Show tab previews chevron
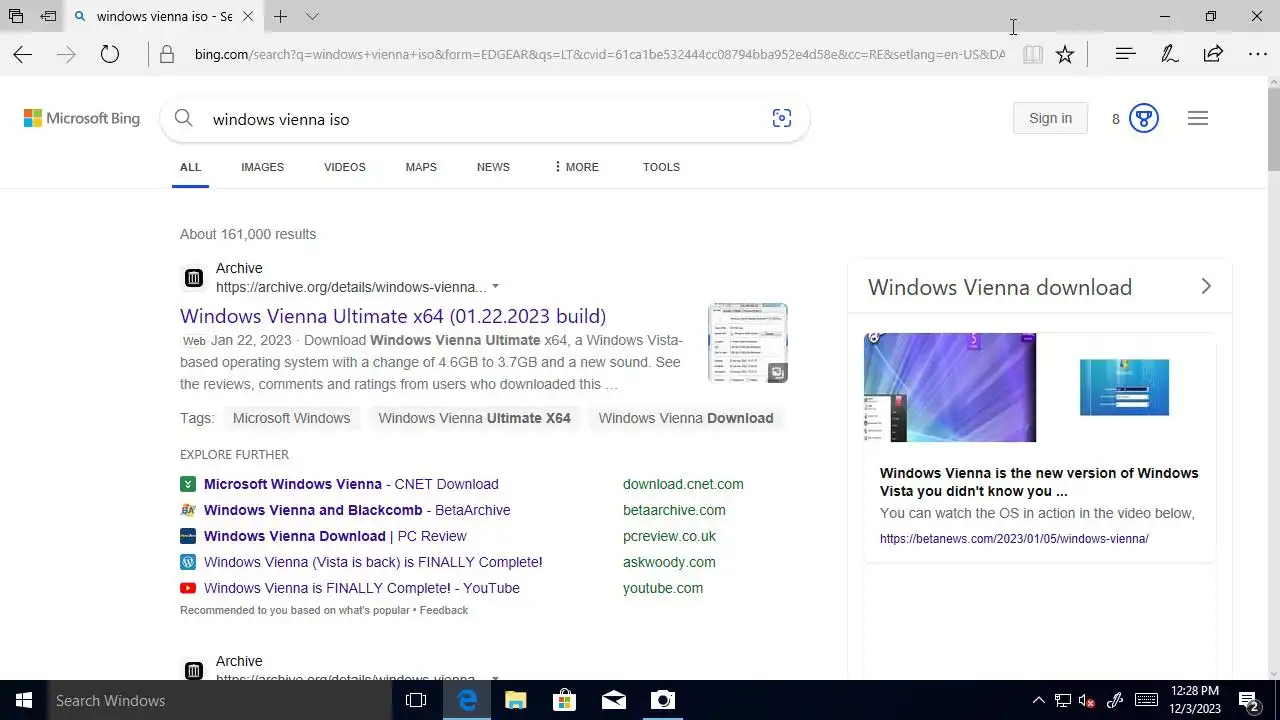Viewport: 1280px width, 720px height. click(x=312, y=16)
